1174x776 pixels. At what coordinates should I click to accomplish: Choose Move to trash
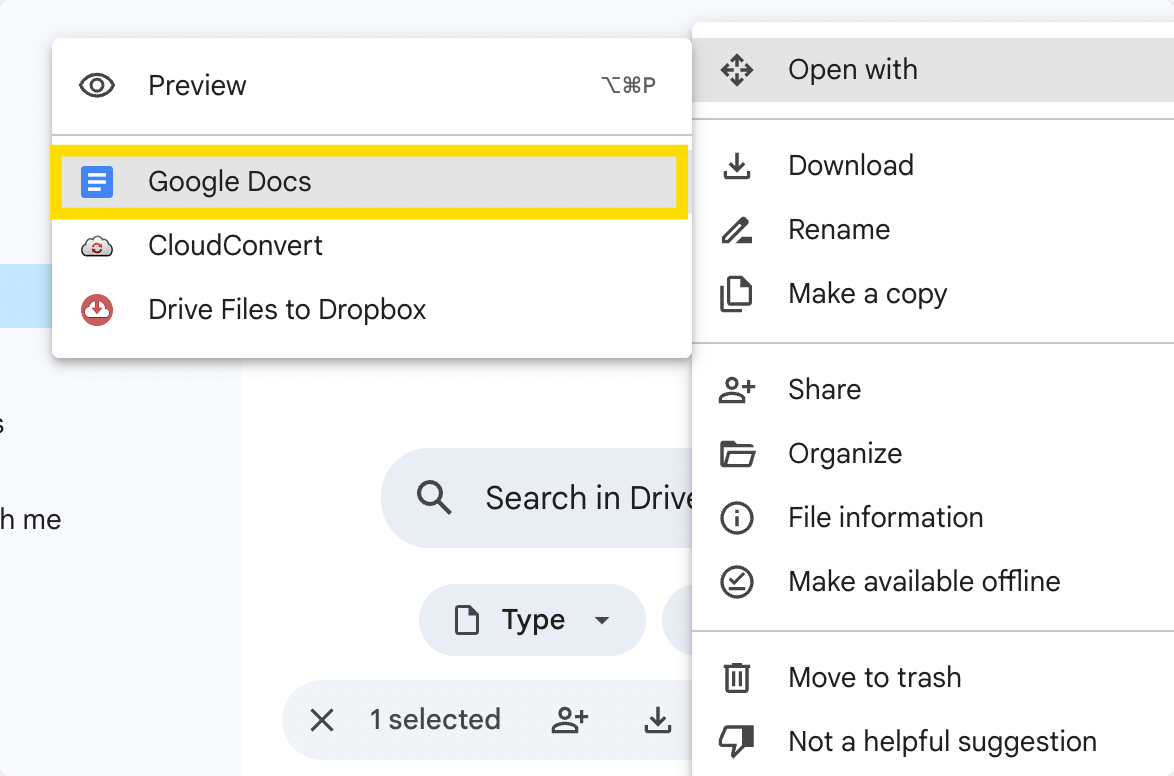coord(933,678)
